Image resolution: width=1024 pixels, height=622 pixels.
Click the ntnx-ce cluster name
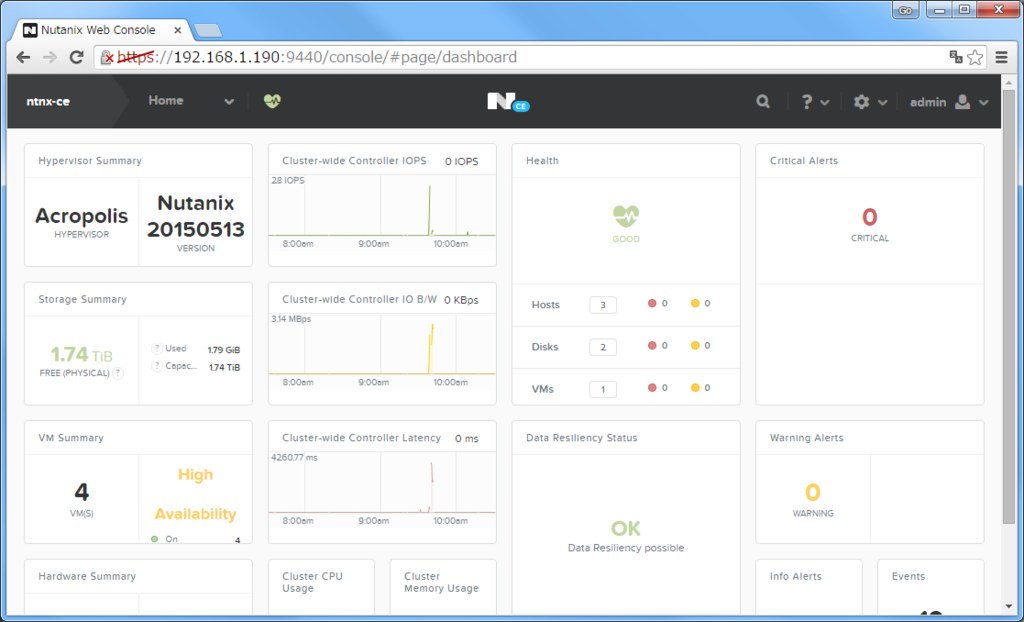click(48, 102)
